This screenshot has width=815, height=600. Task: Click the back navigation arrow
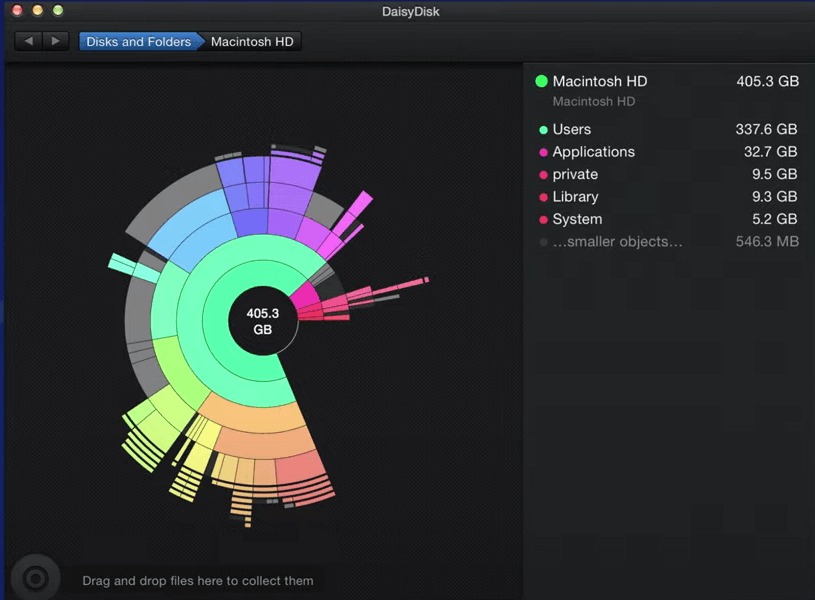(x=29, y=41)
